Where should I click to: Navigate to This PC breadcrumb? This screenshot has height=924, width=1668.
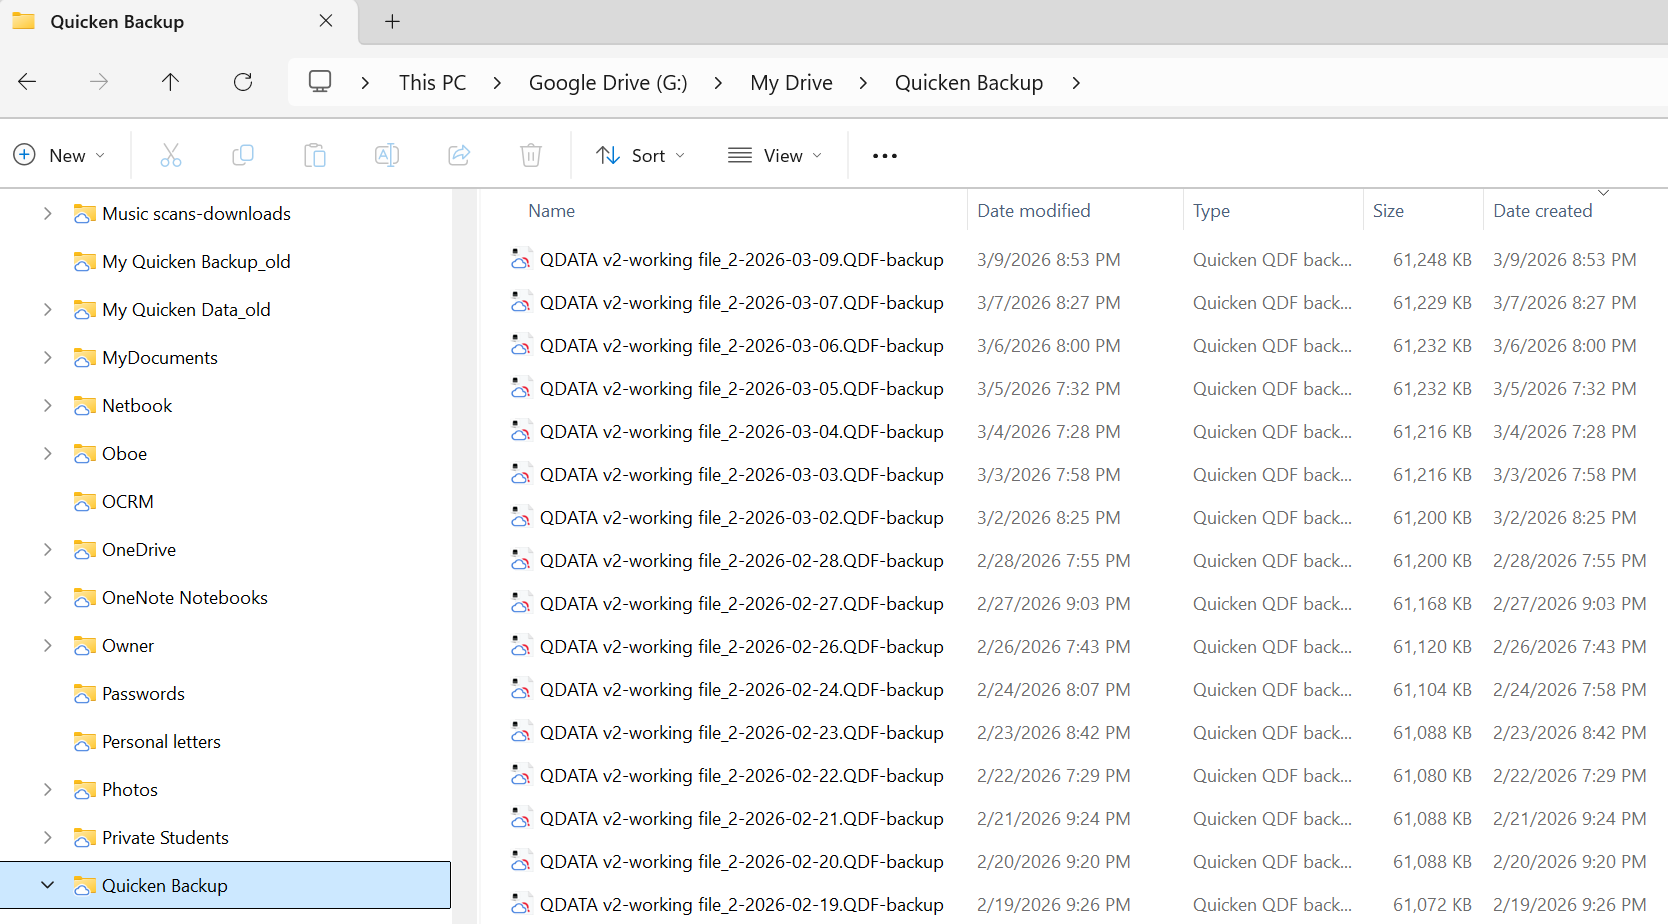(432, 83)
